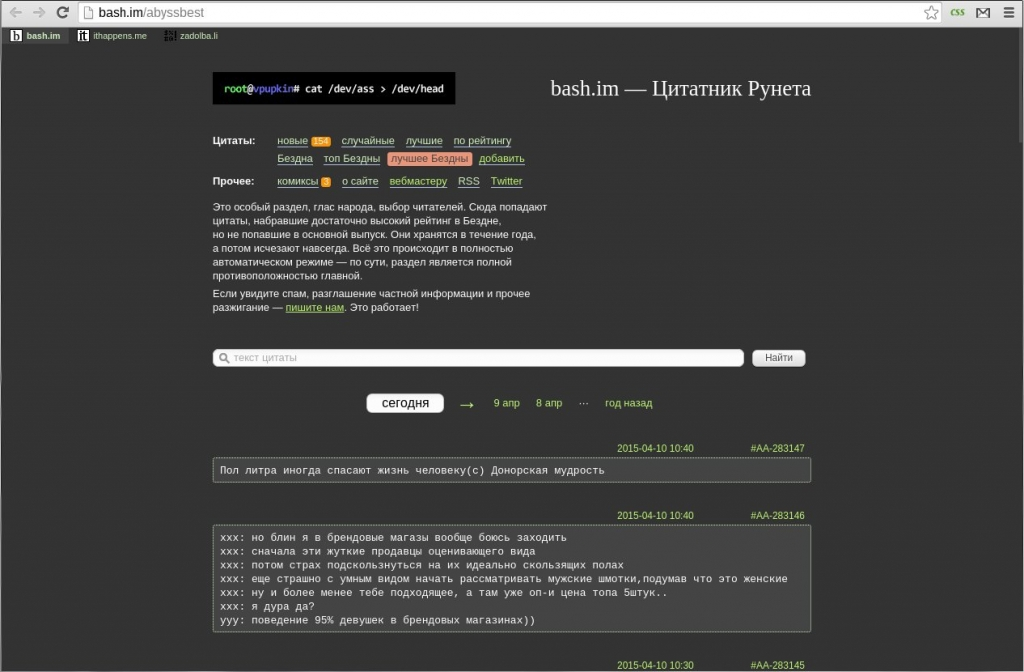Open the новые quotes link

pos(292,140)
